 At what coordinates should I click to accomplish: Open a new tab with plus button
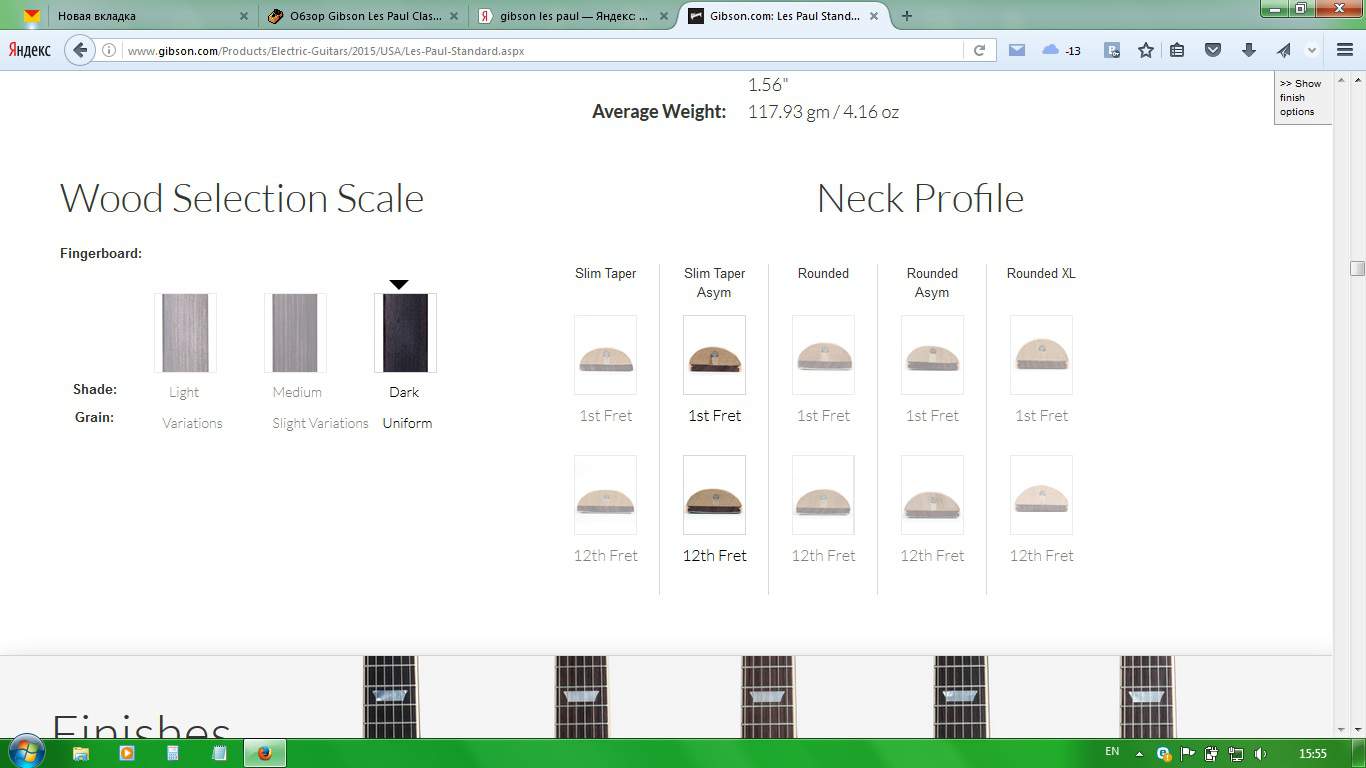[x=907, y=16]
